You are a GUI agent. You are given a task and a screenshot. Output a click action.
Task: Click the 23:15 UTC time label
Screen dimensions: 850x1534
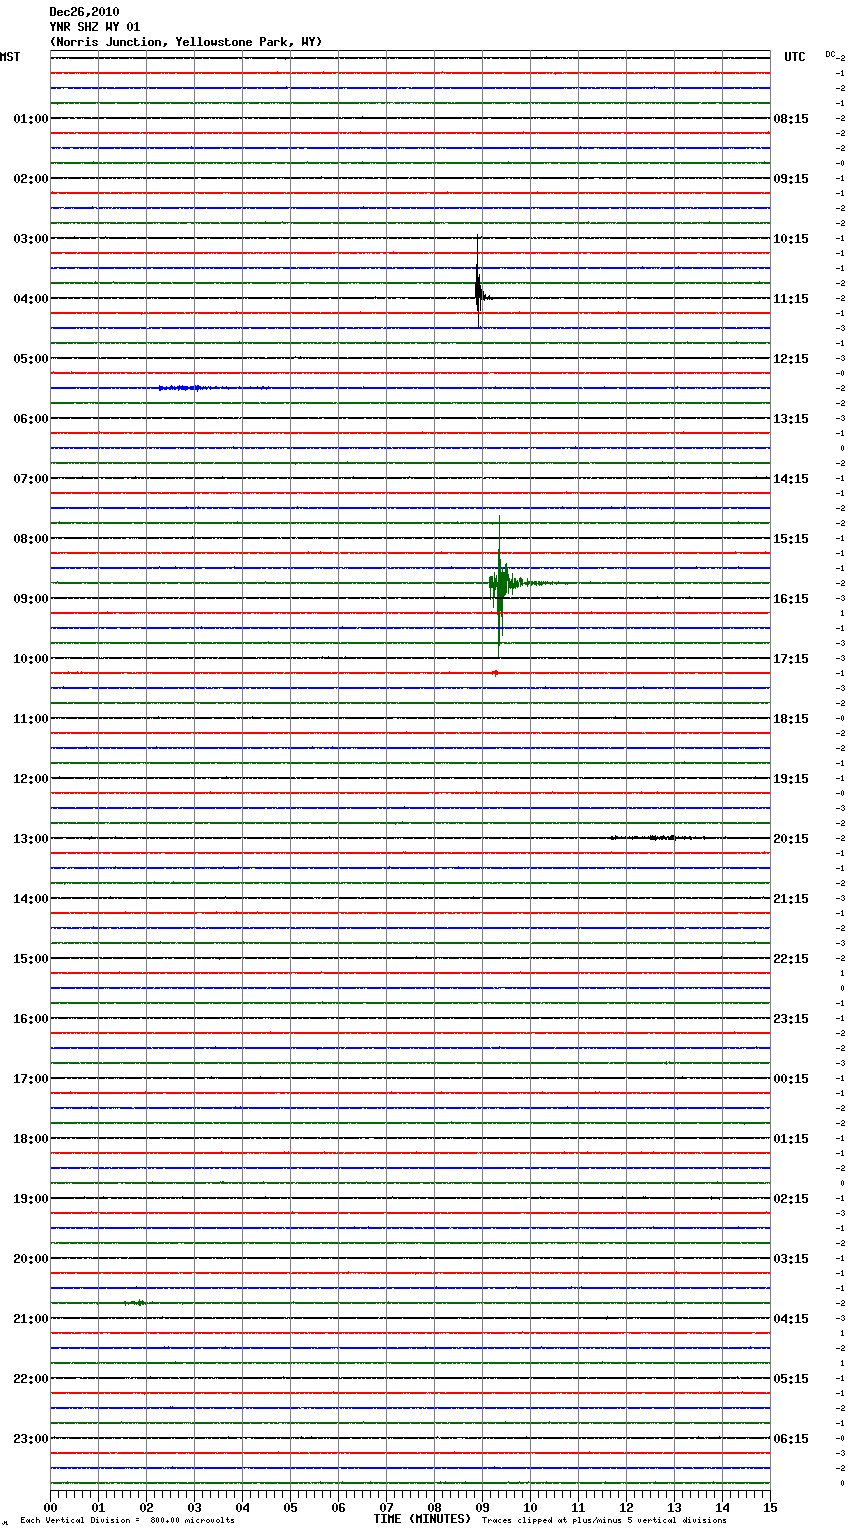(791, 1019)
